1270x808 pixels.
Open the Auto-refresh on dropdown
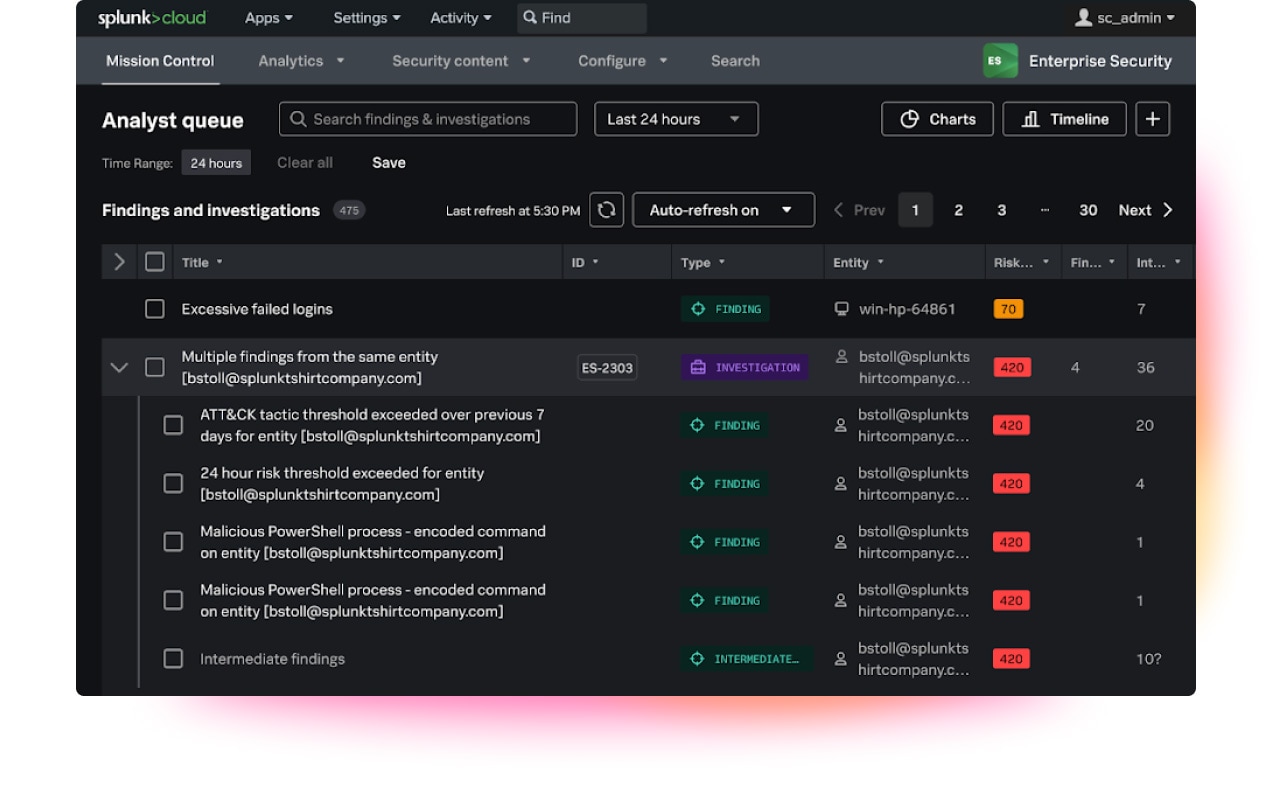click(x=723, y=210)
